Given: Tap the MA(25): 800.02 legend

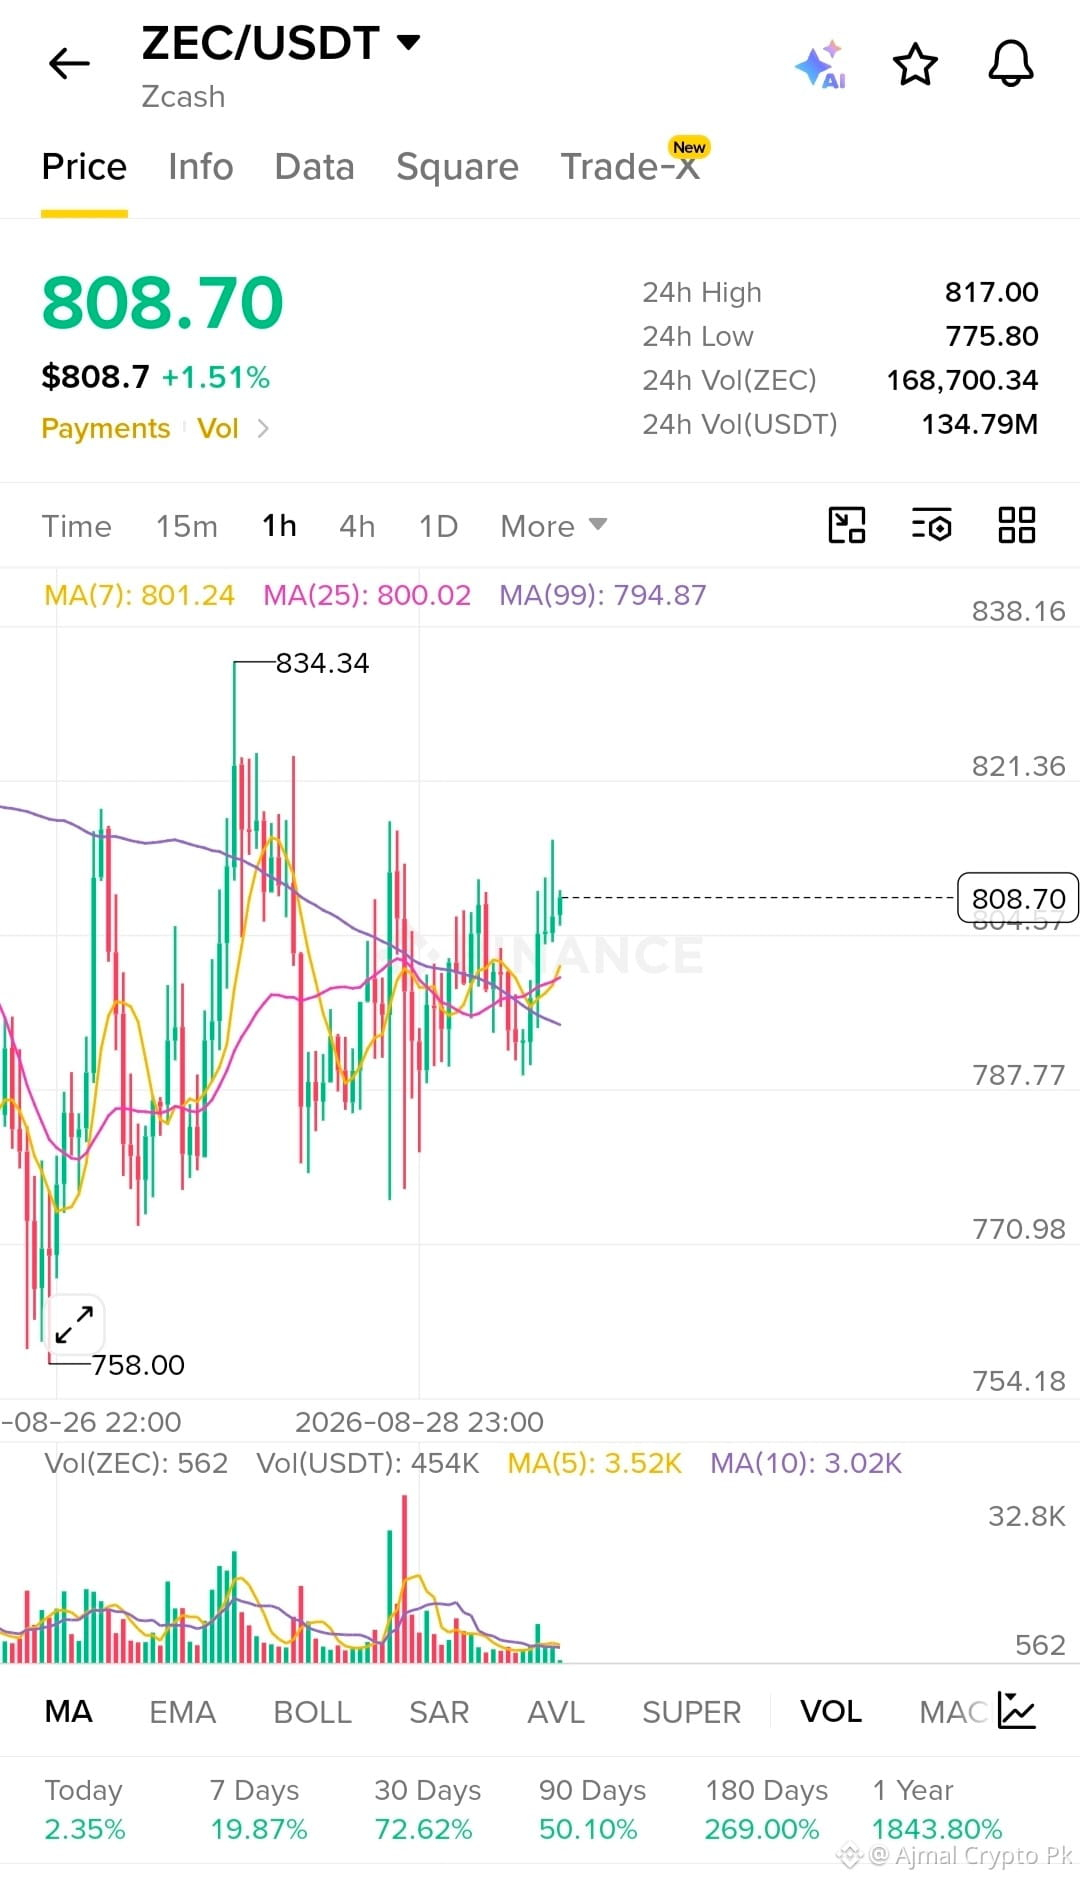Looking at the screenshot, I should click(367, 595).
